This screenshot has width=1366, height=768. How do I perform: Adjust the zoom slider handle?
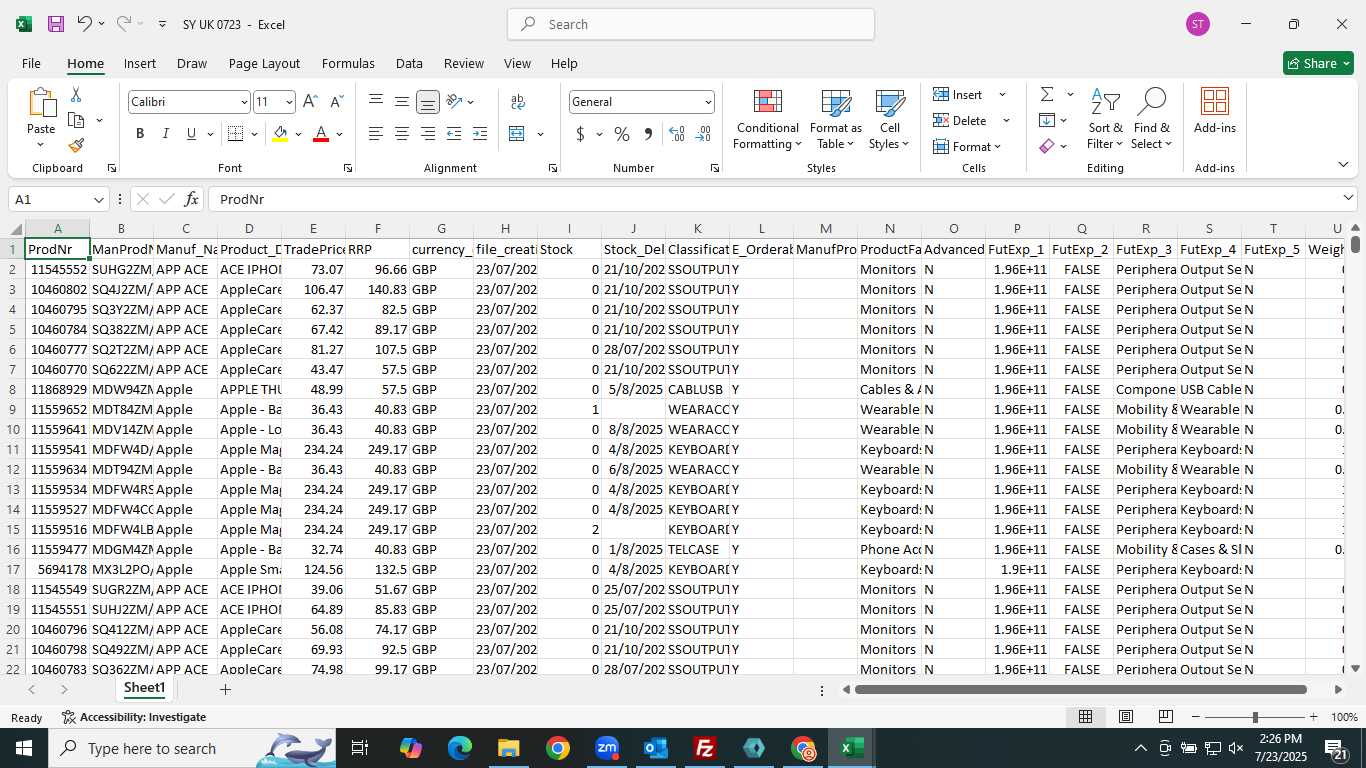pos(1255,717)
